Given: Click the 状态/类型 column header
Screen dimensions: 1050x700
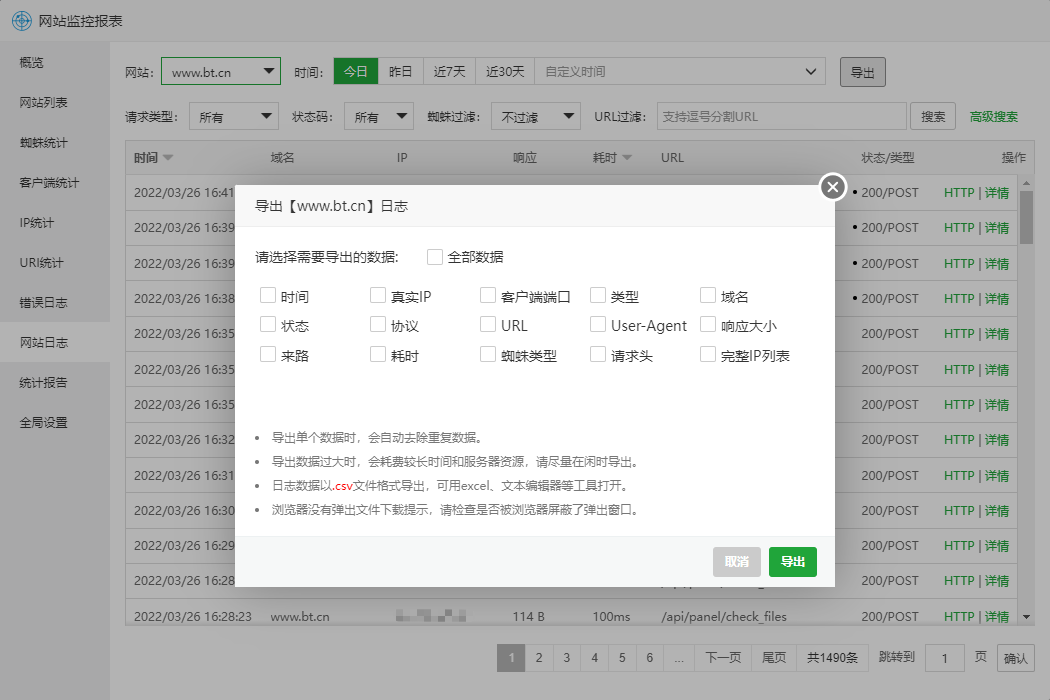Looking at the screenshot, I should [x=888, y=158].
